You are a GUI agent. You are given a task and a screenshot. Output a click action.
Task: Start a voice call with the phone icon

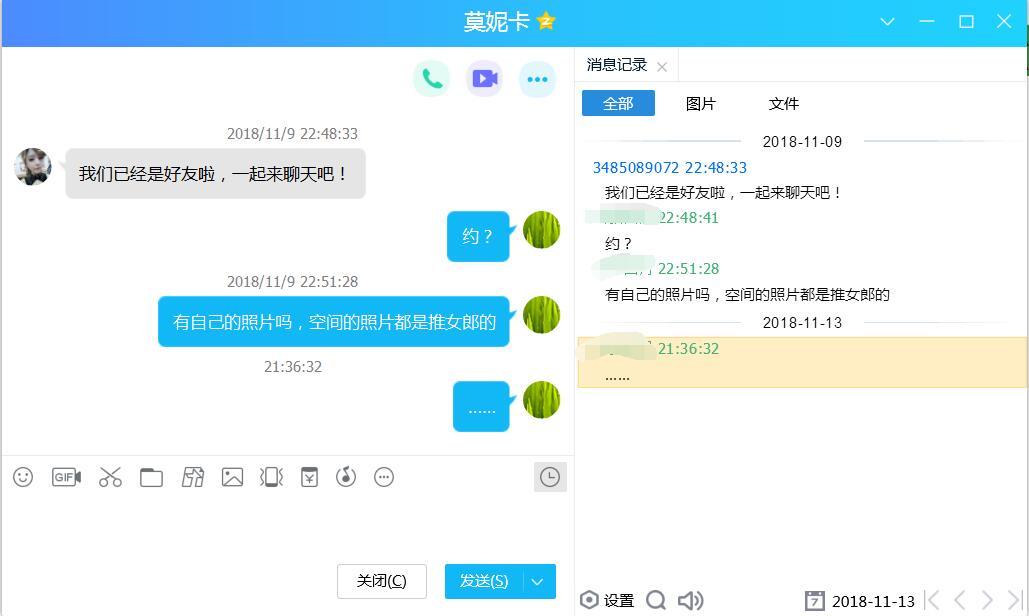tap(431, 79)
